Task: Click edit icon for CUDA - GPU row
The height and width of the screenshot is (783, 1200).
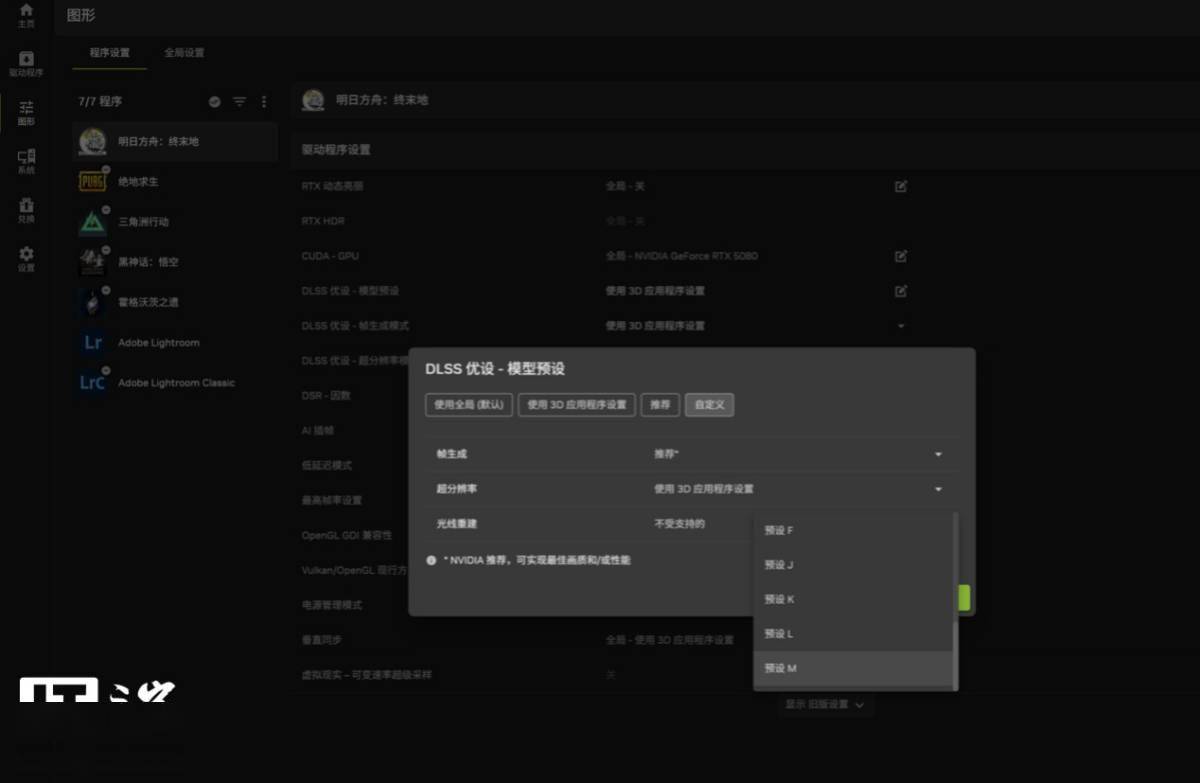Action: pos(901,256)
